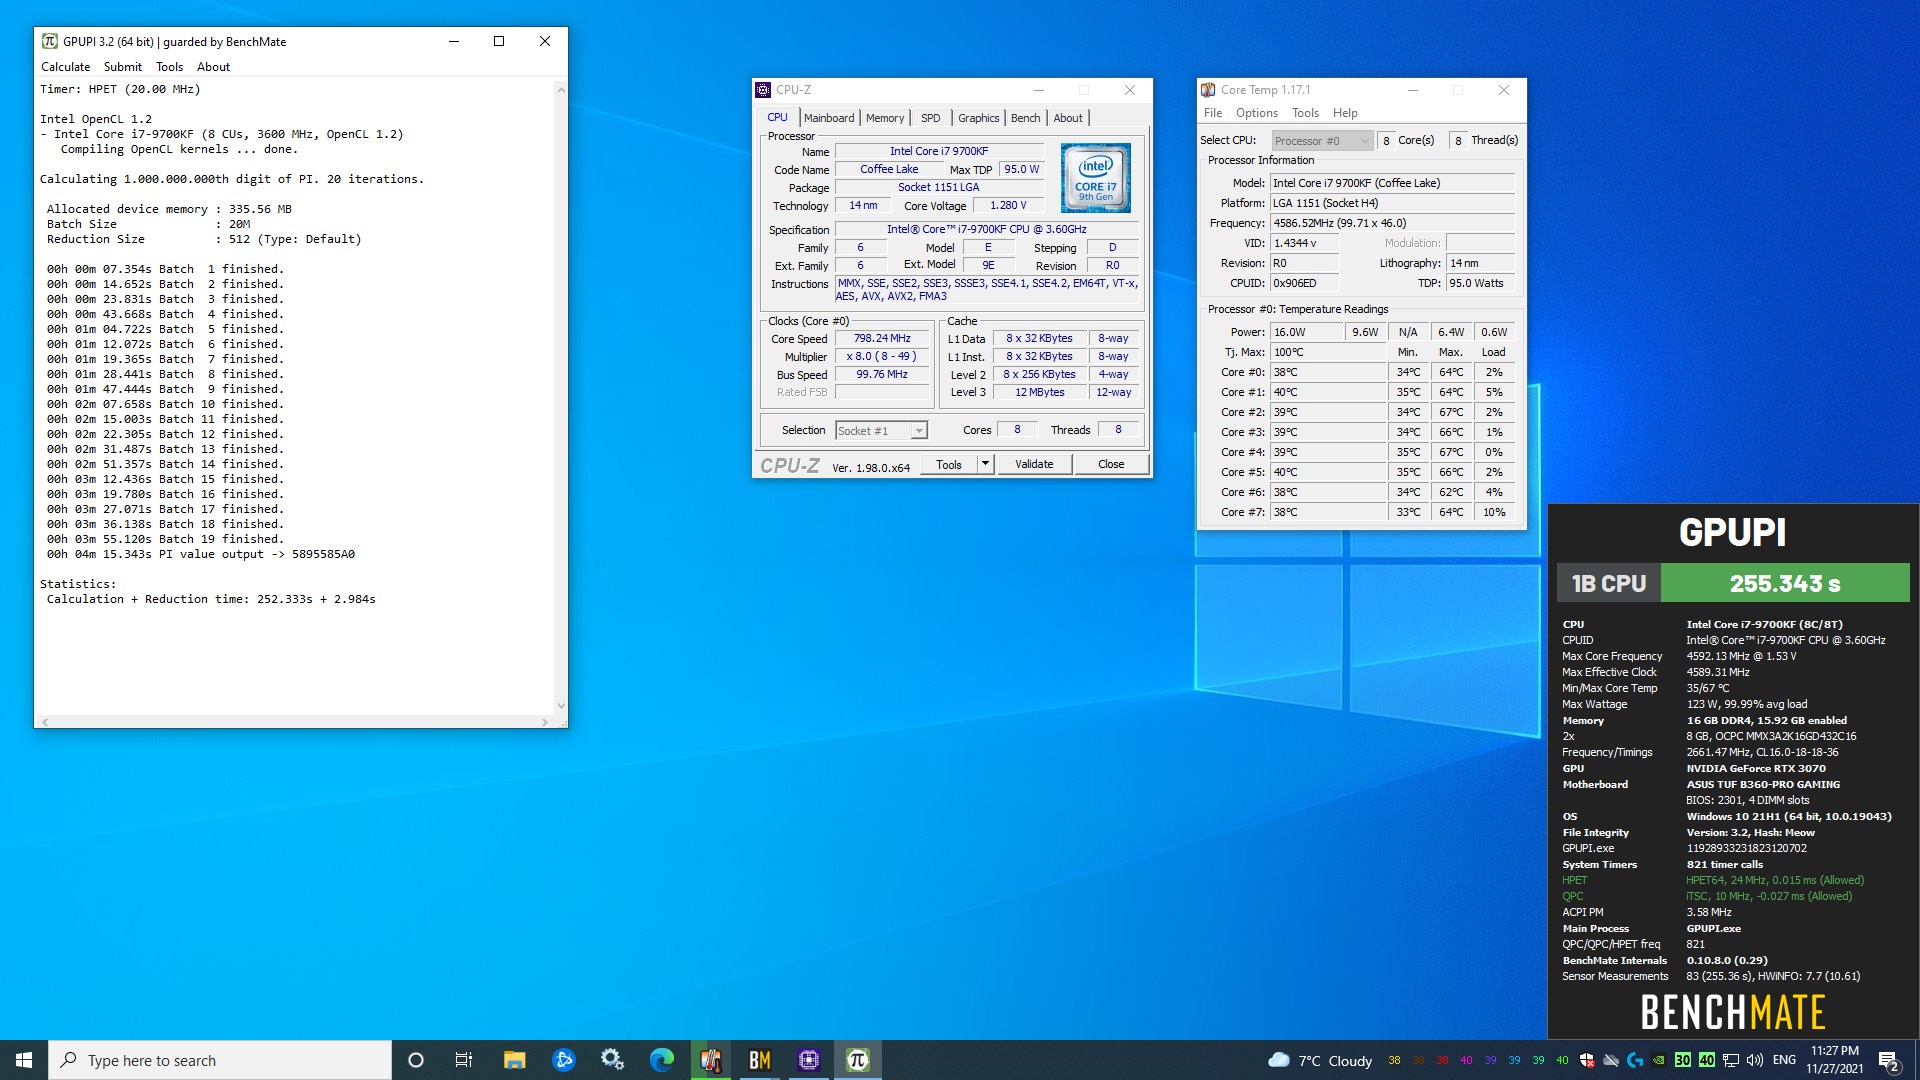1920x1080 pixels.
Task: Click the Tools button in CPU-Z
Action: point(949,464)
